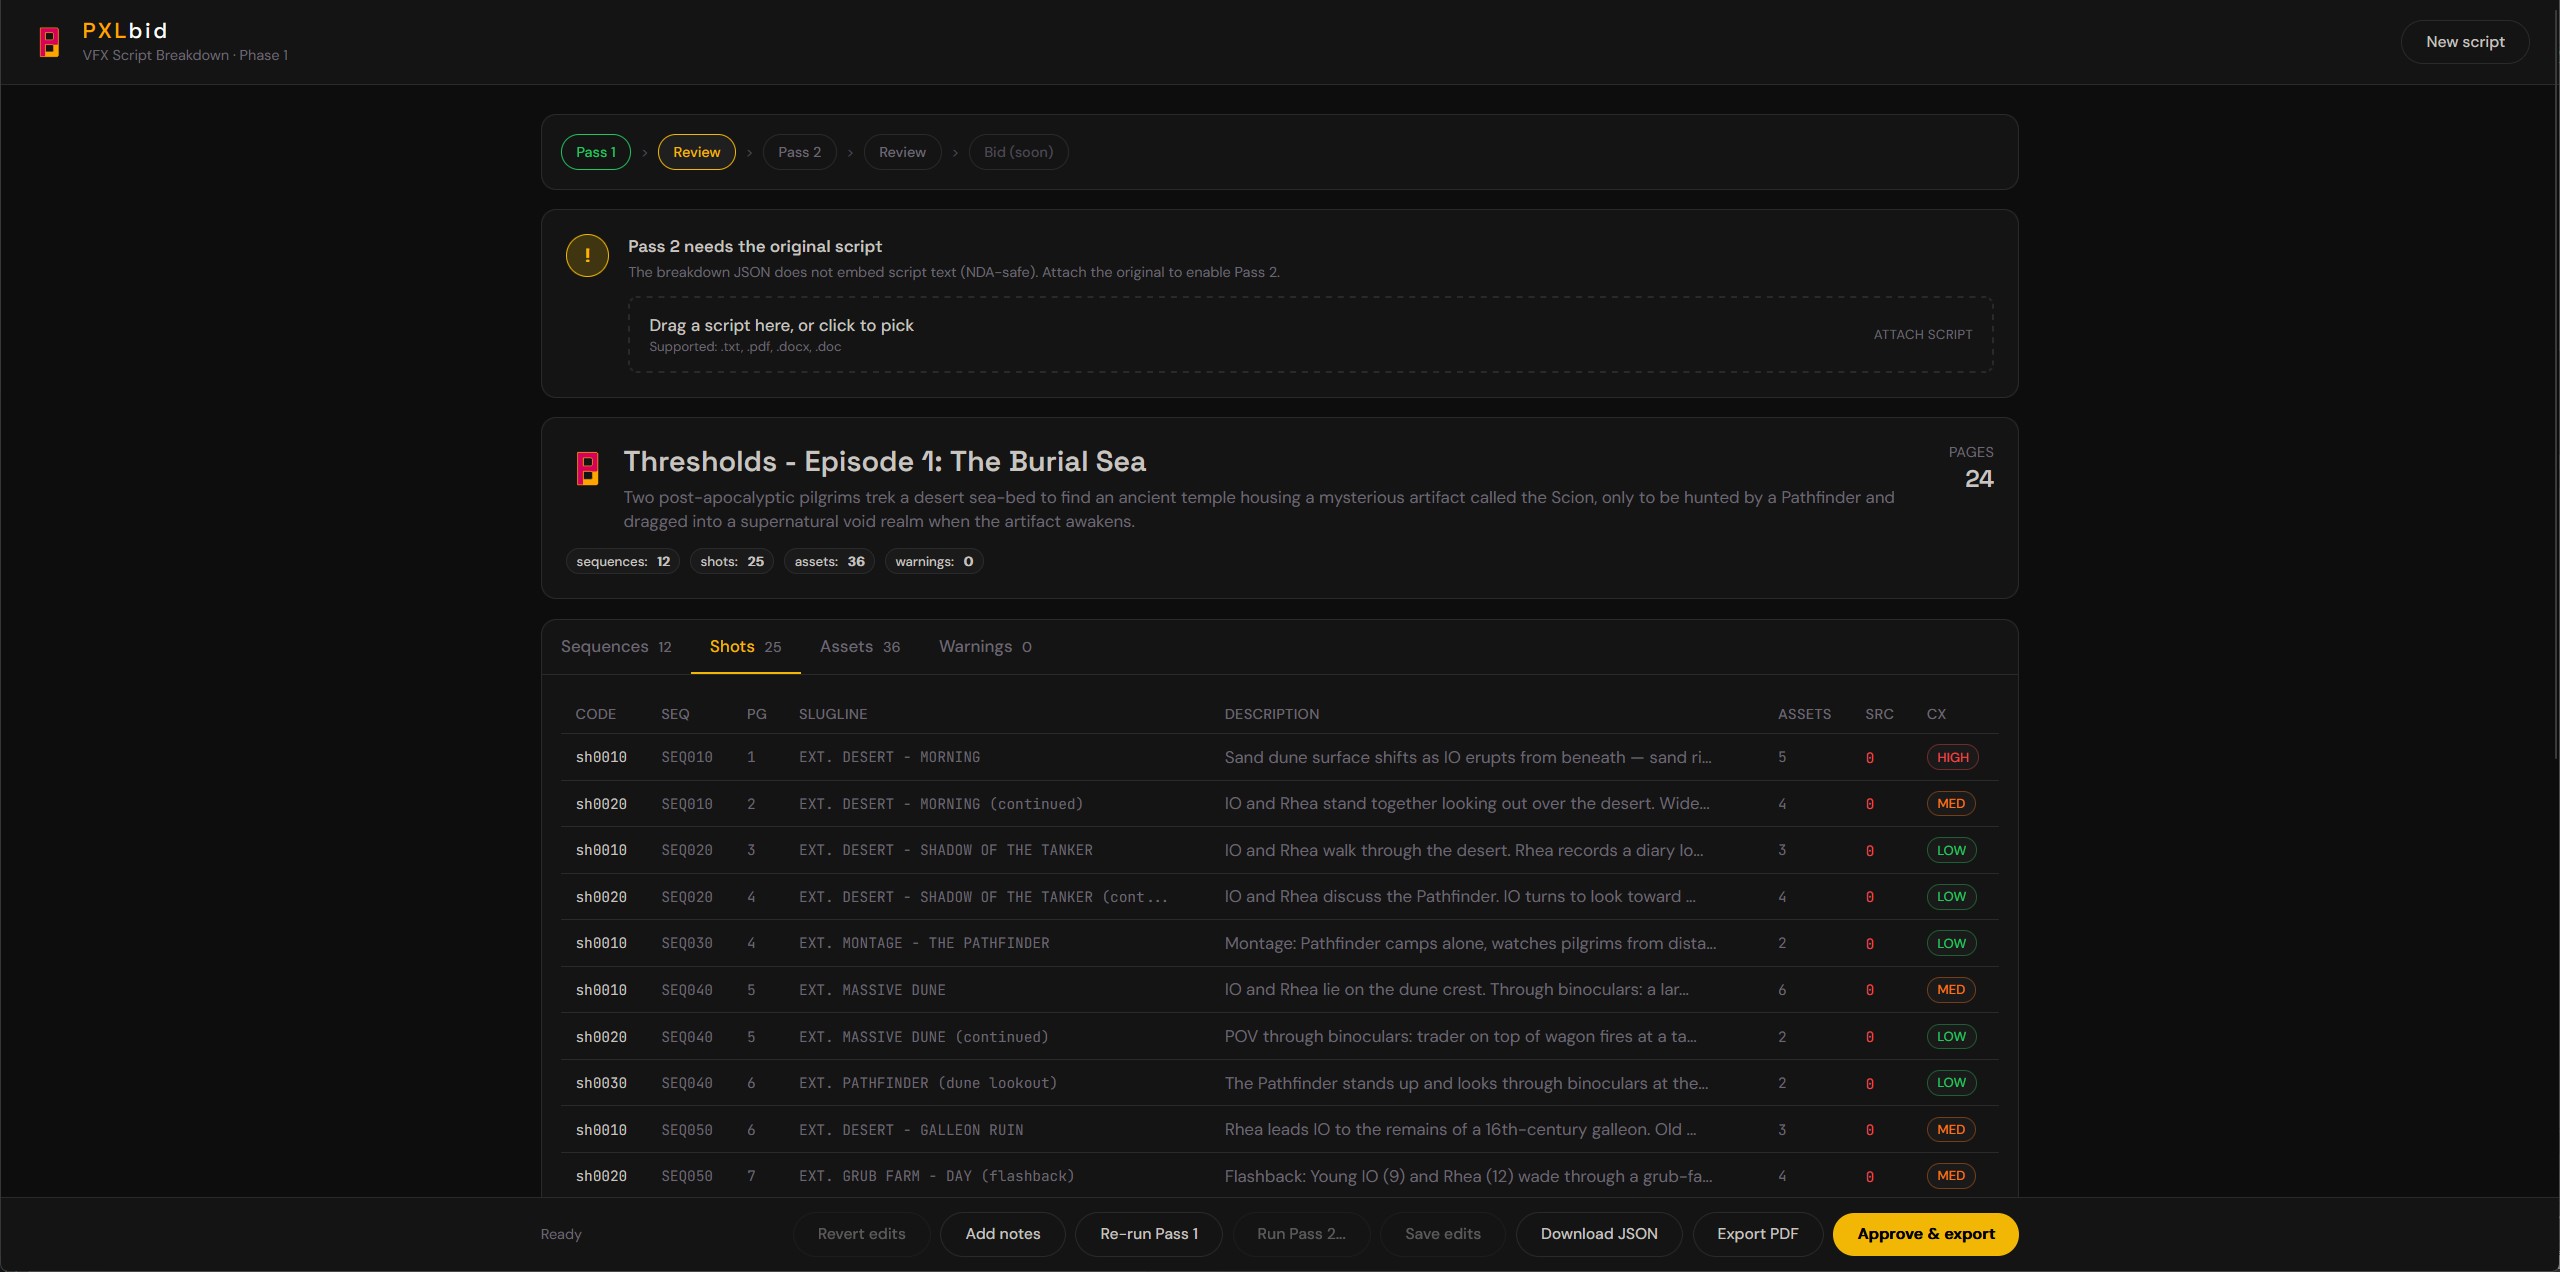Click the CODE column header
The height and width of the screenshot is (1272, 2560).
(x=596, y=714)
